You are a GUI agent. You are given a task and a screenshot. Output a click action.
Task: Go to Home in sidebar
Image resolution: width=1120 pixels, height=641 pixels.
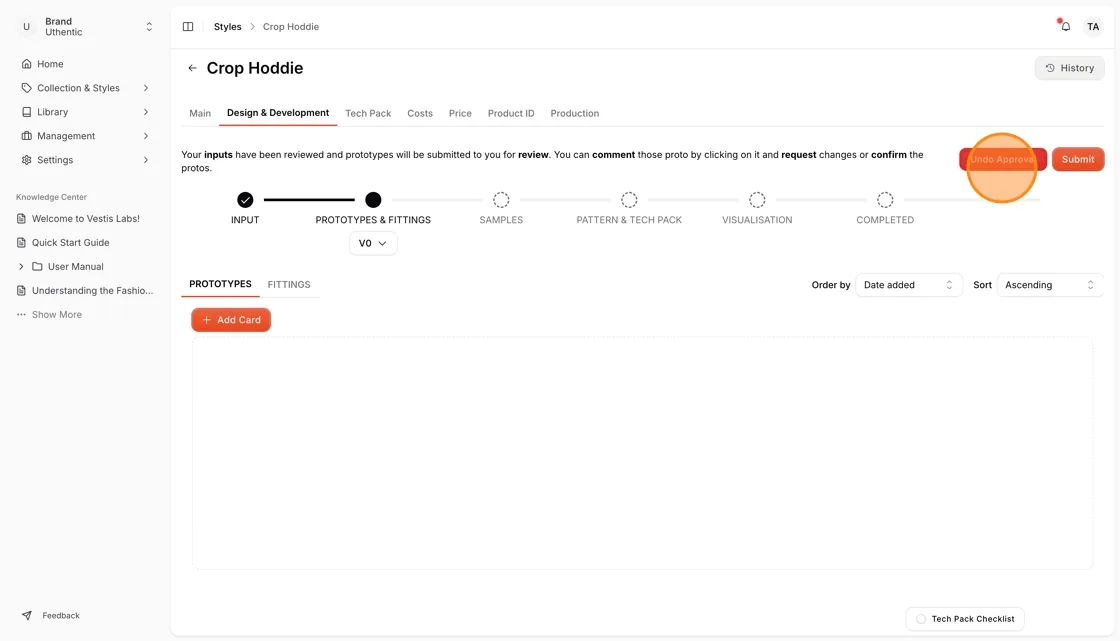tap(50, 64)
